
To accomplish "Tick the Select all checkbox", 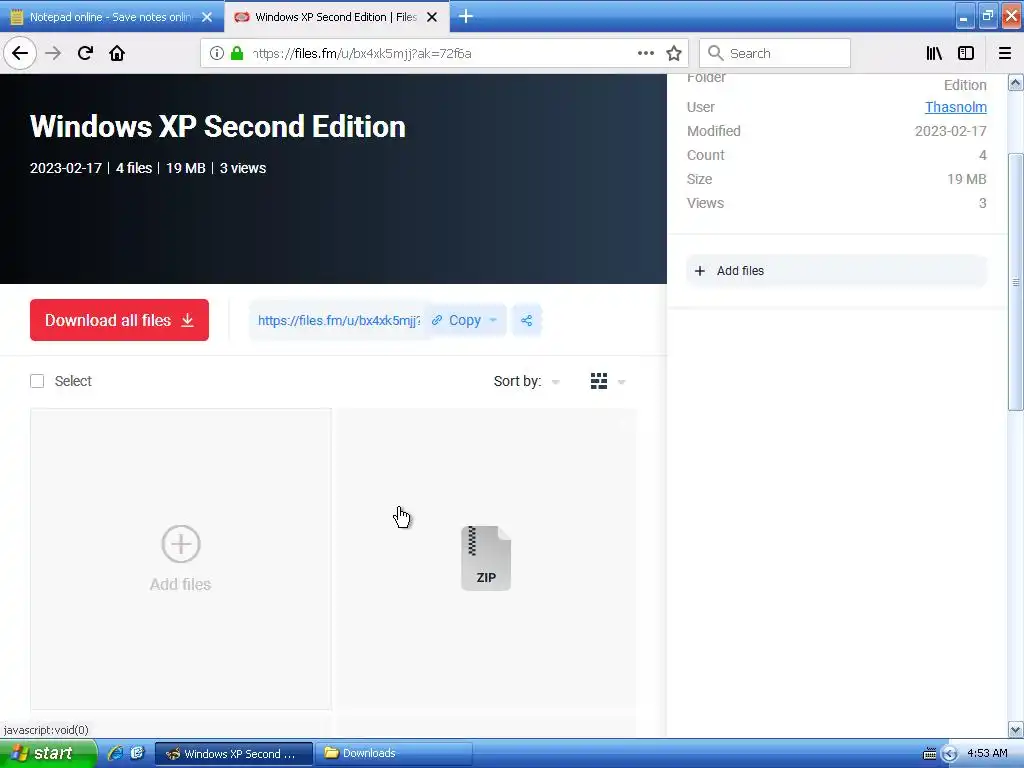I will coord(37,381).
